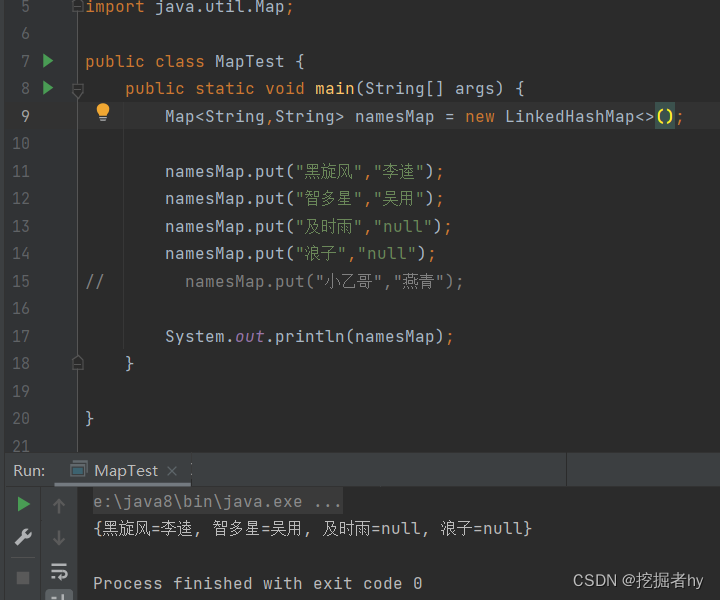Collapse the main method fold marker
This screenshot has height=600, width=720.
(x=78, y=90)
